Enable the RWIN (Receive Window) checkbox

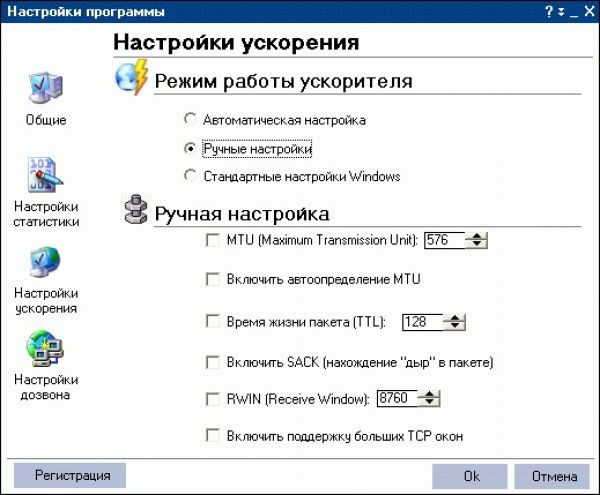pyautogui.click(x=212, y=399)
